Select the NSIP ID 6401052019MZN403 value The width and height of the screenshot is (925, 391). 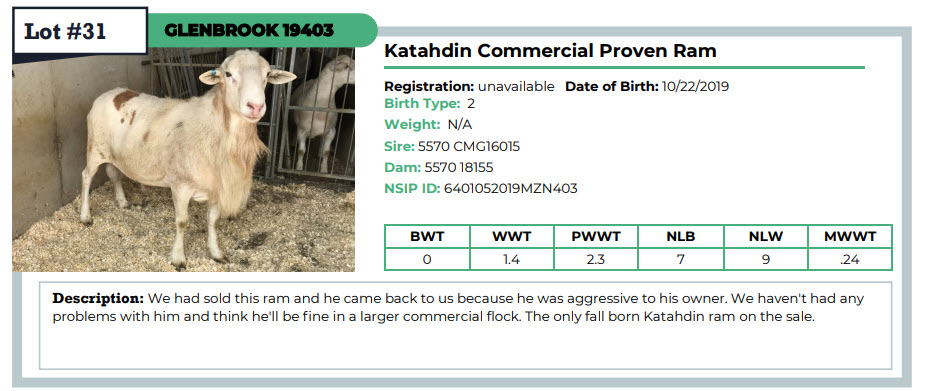tap(510, 189)
